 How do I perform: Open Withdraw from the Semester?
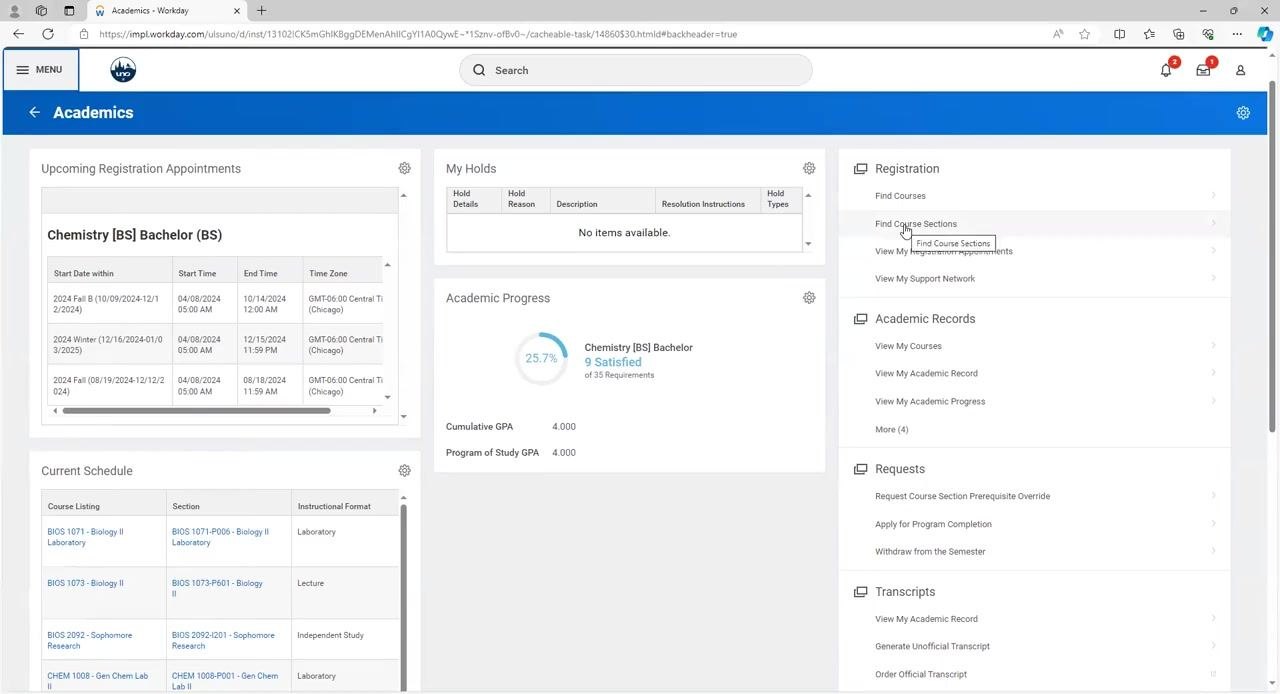(930, 552)
